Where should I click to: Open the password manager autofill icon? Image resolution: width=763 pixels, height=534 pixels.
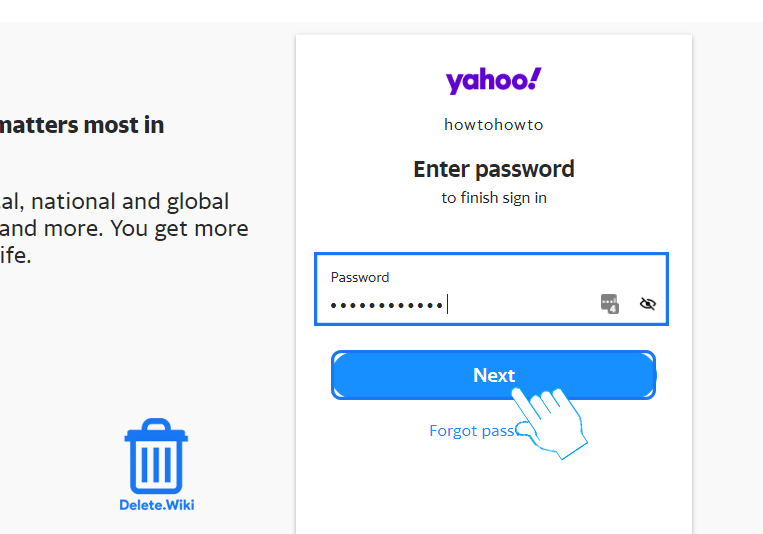point(610,304)
